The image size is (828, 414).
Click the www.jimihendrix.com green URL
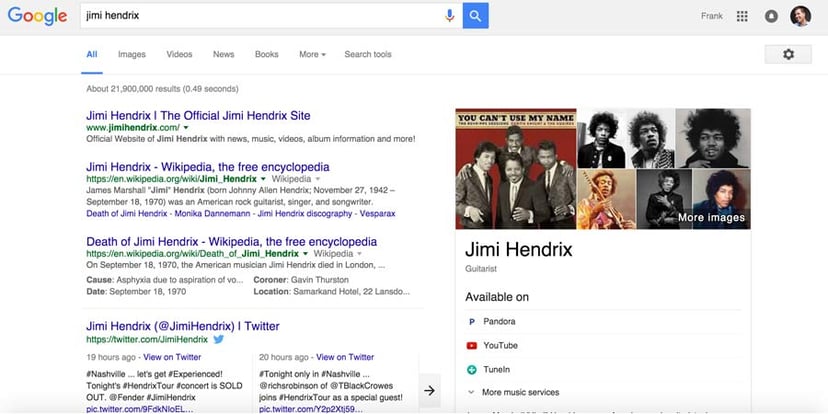pyautogui.click(x=133, y=128)
